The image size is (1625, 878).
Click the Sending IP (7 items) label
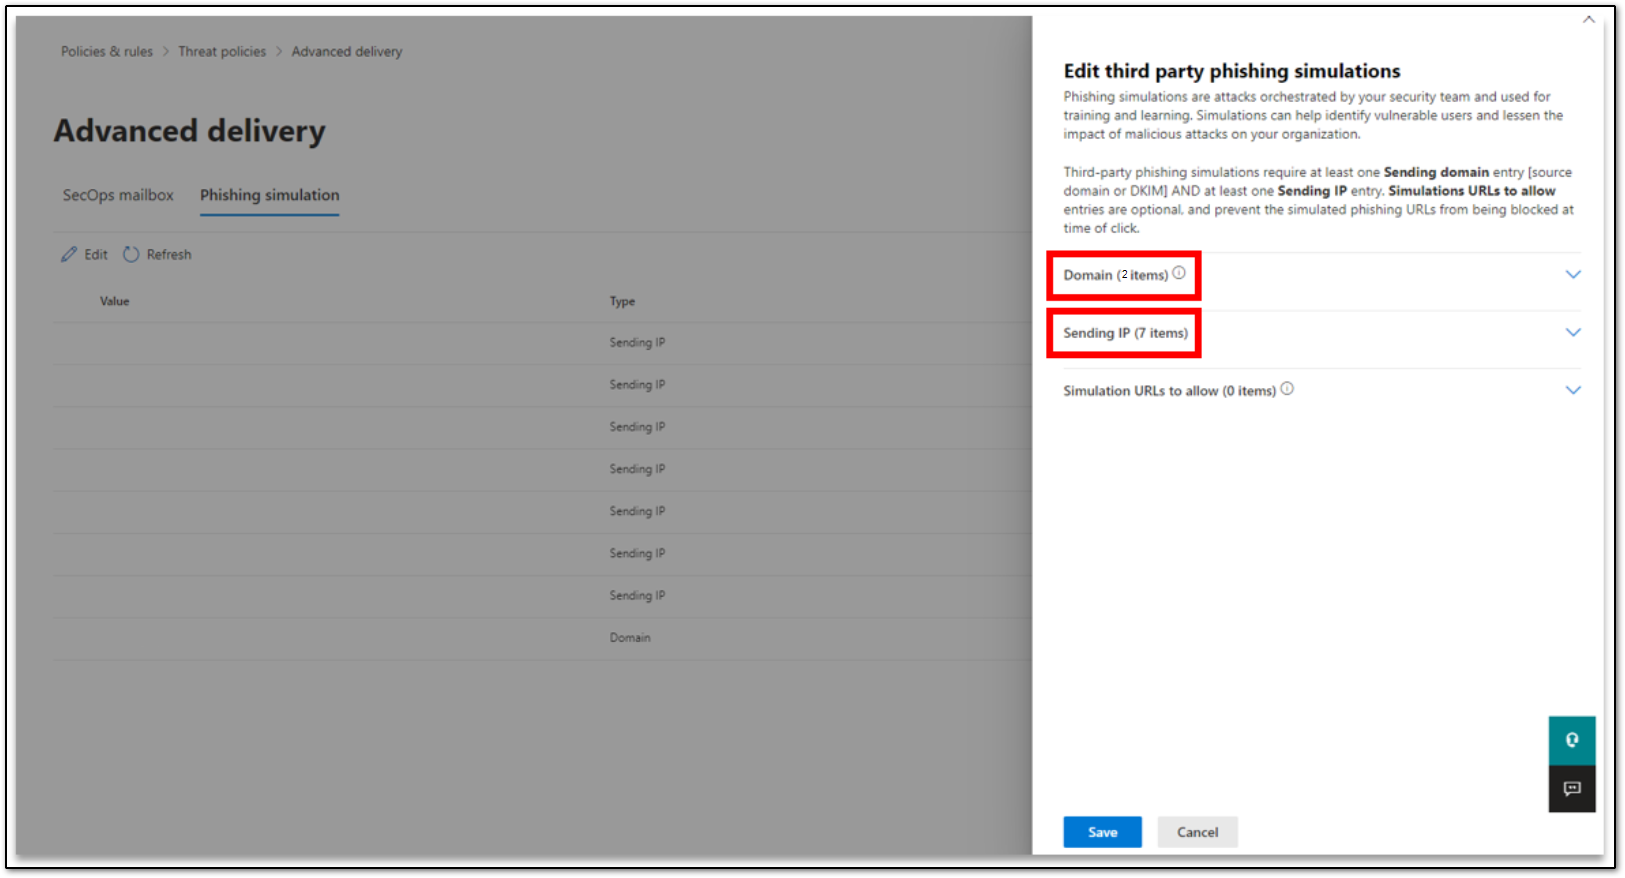coord(1125,333)
